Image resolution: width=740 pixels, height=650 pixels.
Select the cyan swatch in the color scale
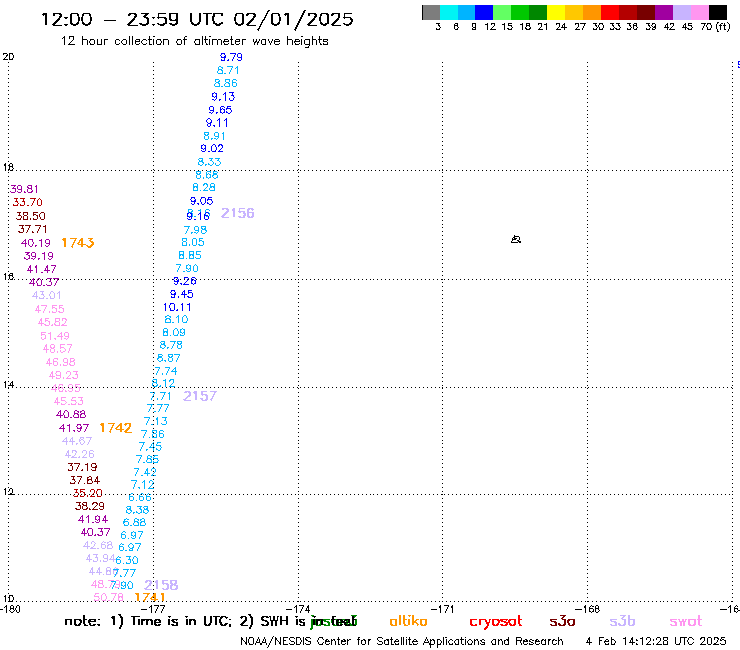pyautogui.click(x=449, y=12)
